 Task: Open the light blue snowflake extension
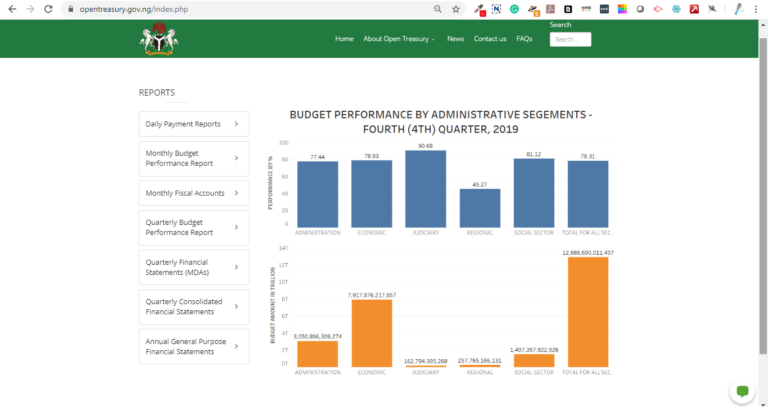click(x=676, y=9)
